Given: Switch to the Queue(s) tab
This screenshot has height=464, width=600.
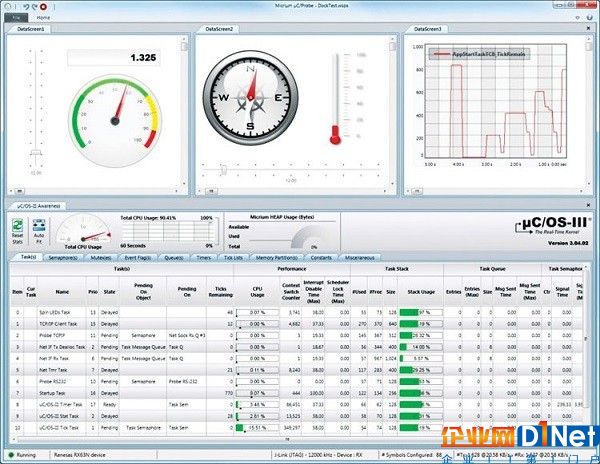Looking at the screenshot, I should tap(174, 258).
